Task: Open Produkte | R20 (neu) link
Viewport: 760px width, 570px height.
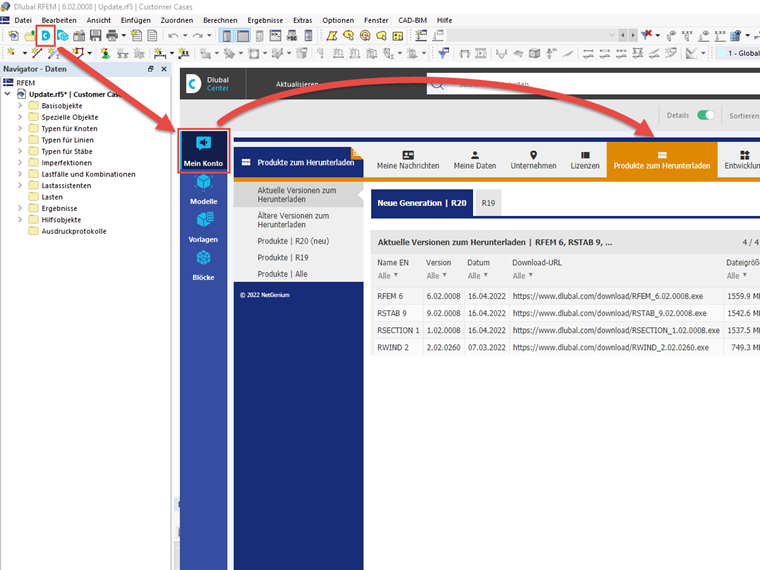Action: 293,241
